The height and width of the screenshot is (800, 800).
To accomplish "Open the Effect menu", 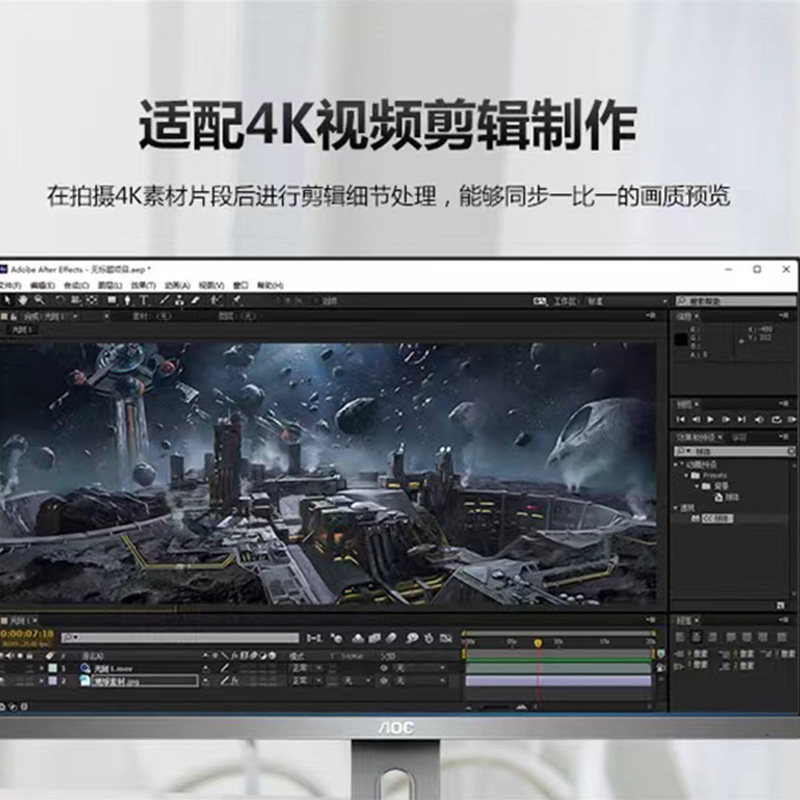I will [143, 285].
